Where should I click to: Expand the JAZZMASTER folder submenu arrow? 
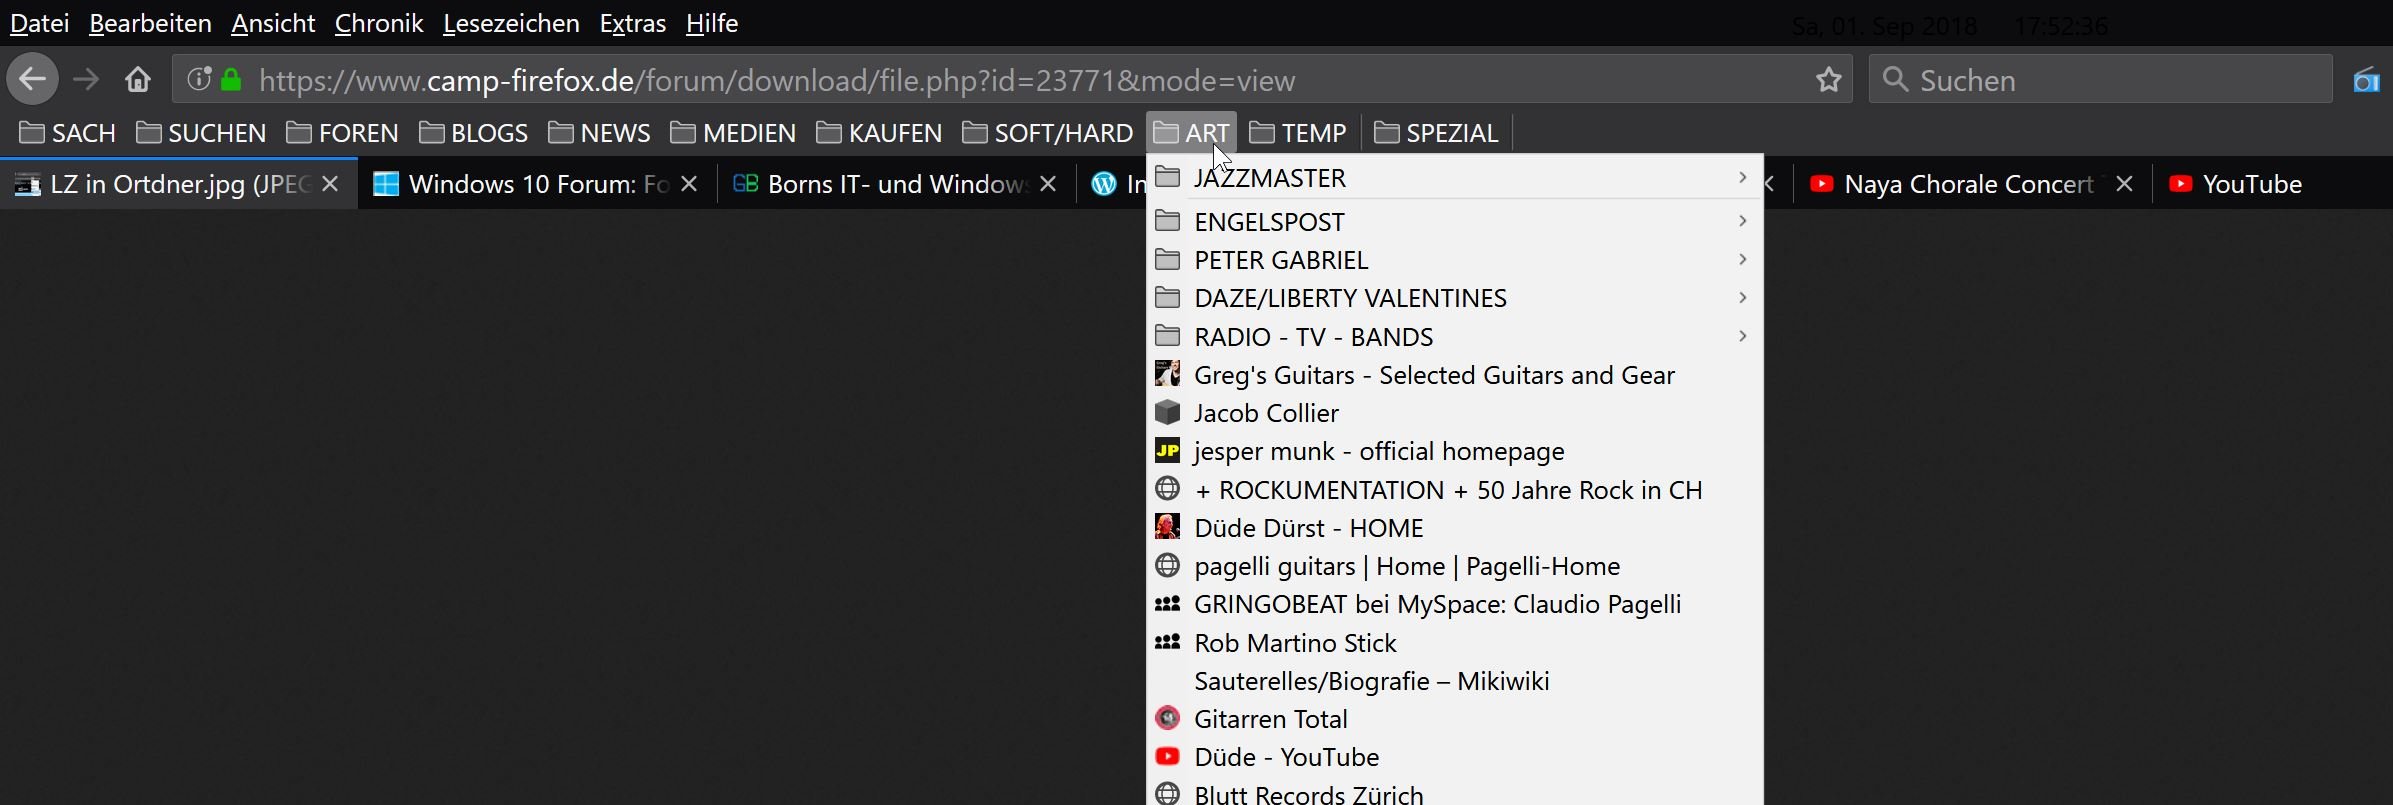pos(1742,177)
